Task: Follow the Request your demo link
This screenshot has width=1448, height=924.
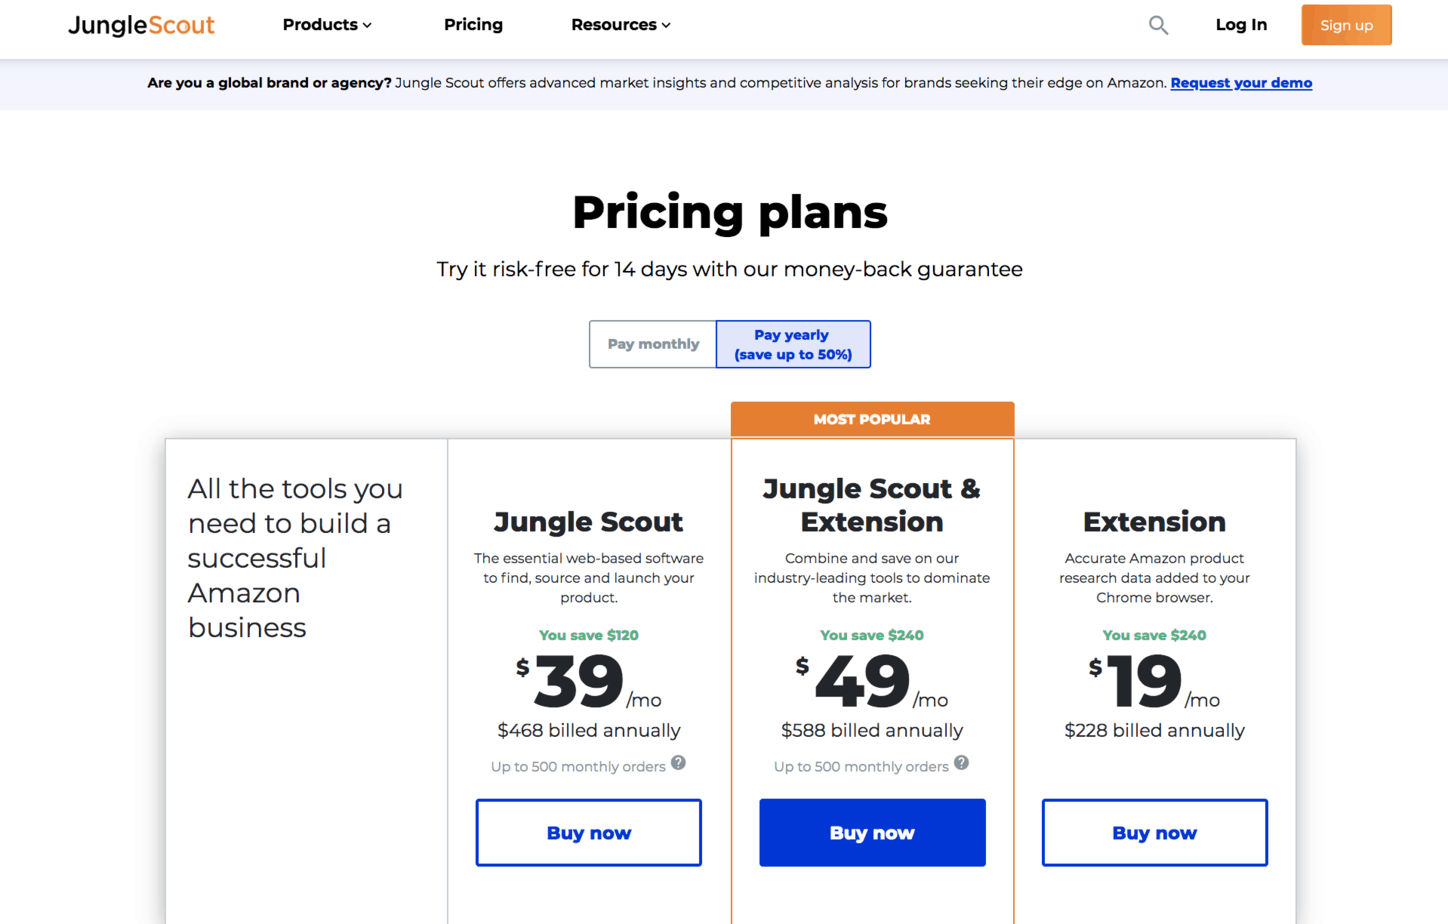Action: point(1241,83)
